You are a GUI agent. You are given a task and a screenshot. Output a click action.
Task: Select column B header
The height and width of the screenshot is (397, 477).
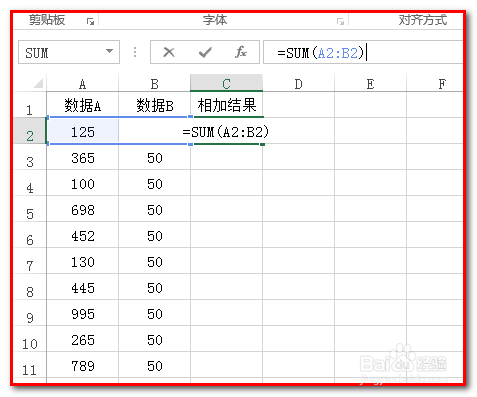(154, 84)
